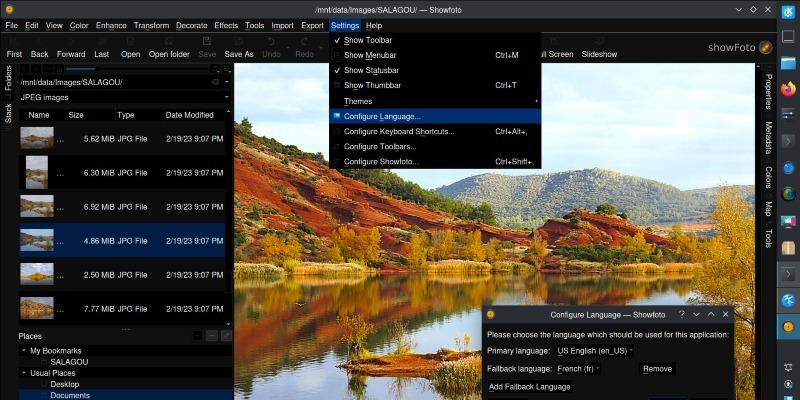Click Add Fallback Language button
This screenshot has height=400, width=800.
[529, 387]
